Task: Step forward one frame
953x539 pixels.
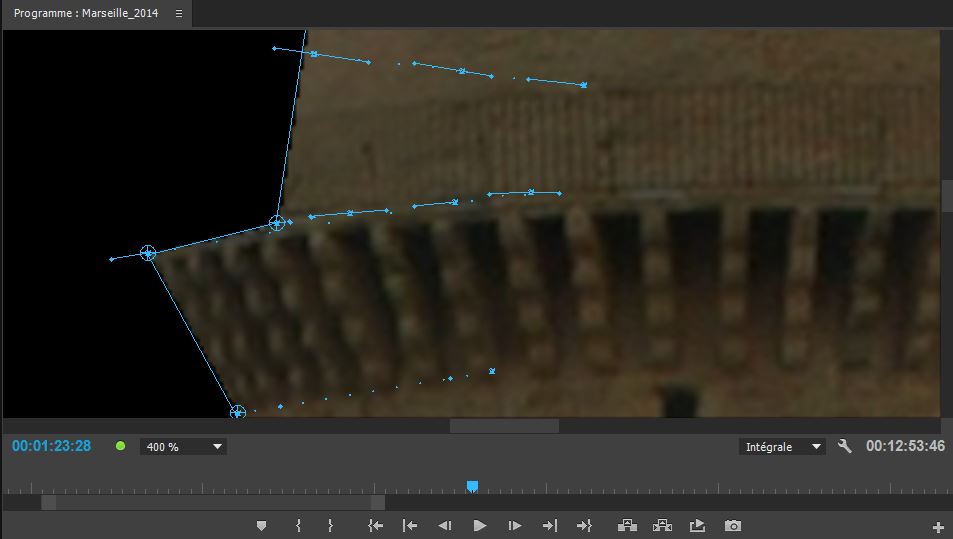Action: click(x=514, y=526)
